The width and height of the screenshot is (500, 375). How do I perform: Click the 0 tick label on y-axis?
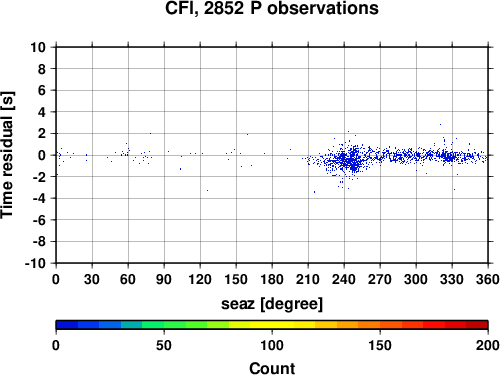click(x=42, y=155)
